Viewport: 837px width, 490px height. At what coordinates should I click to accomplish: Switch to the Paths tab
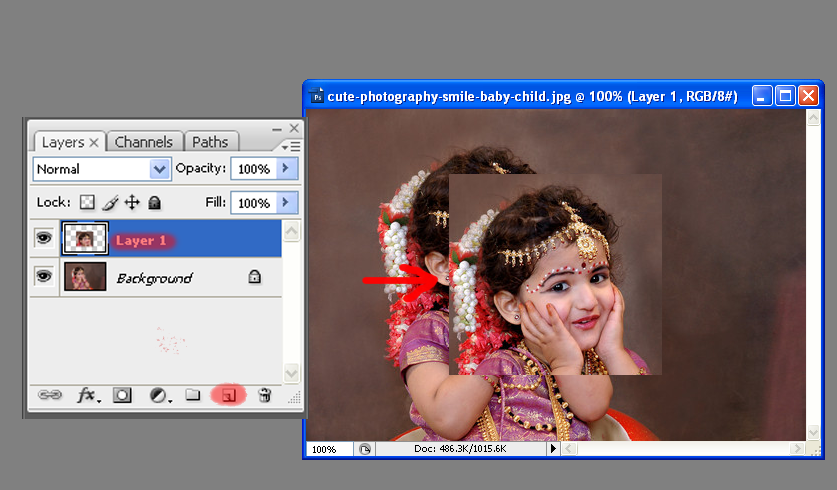click(x=210, y=142)
